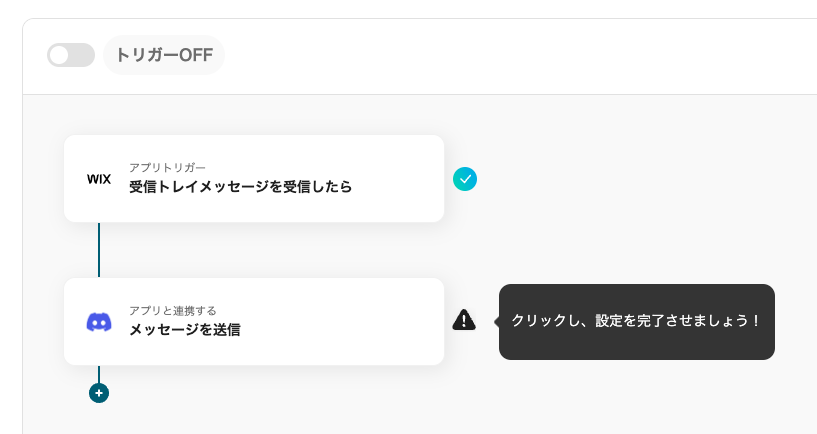
Task: Open the メッセージを送信 title text
Action: click(184, 330)
